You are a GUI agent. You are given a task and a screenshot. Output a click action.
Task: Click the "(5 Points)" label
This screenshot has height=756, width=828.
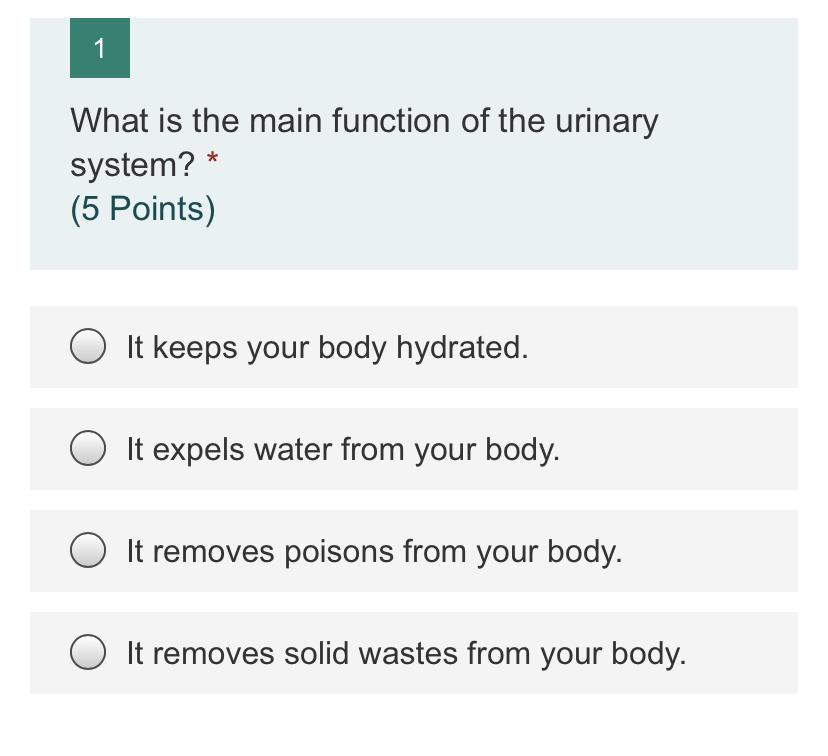coord(143,209)
